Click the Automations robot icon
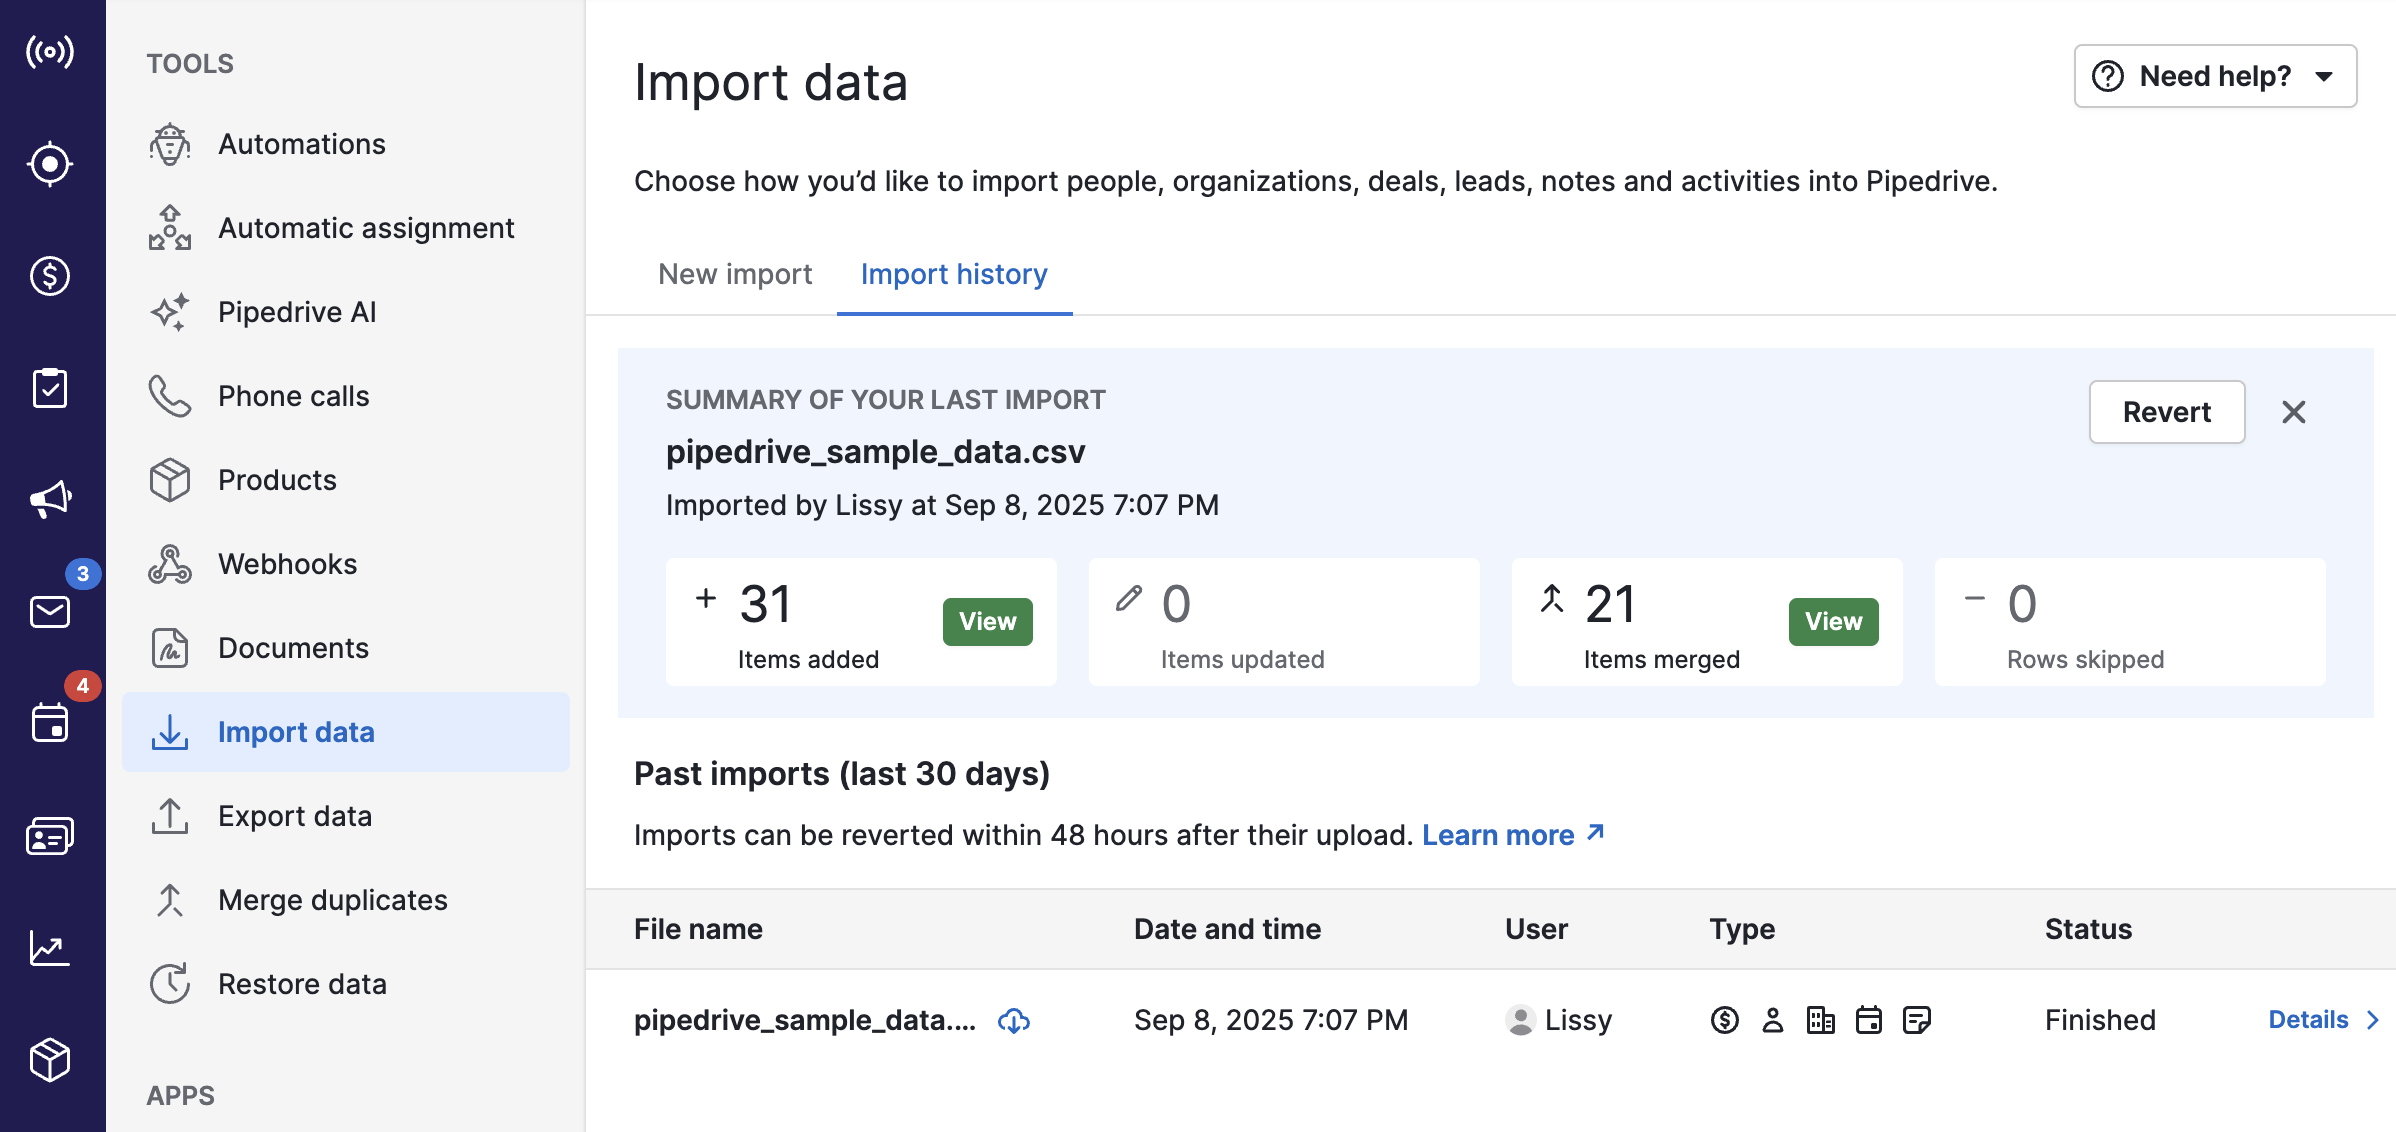Screen dimensions: 2396x1132 point(170,144)
